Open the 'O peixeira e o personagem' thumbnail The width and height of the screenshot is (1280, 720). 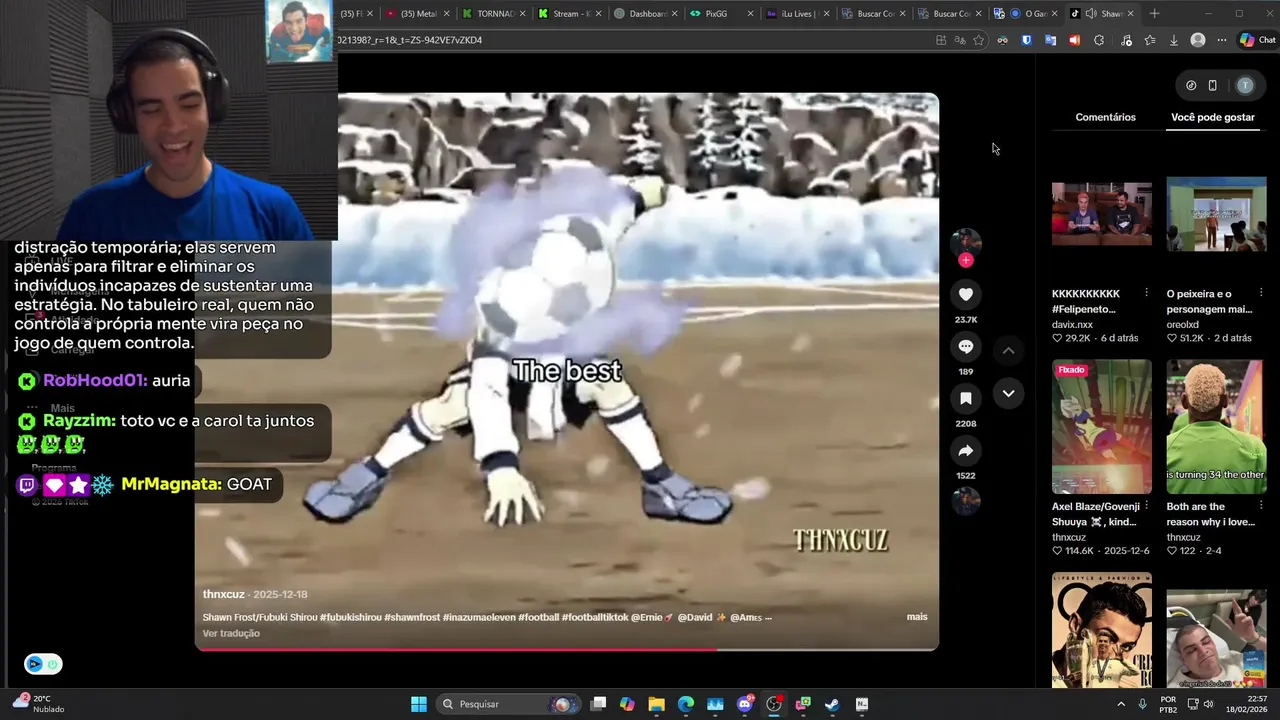[x=1216, y=214]
